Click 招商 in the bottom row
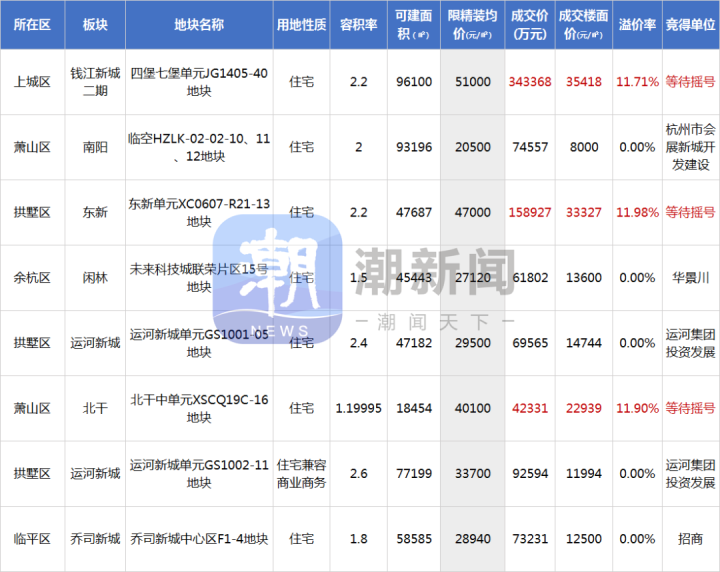This screenshot has width=720, height=572. click(690, 539)
